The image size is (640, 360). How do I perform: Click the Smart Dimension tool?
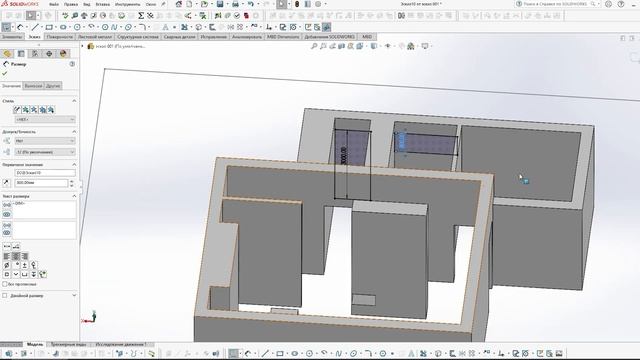pos(20,27)
